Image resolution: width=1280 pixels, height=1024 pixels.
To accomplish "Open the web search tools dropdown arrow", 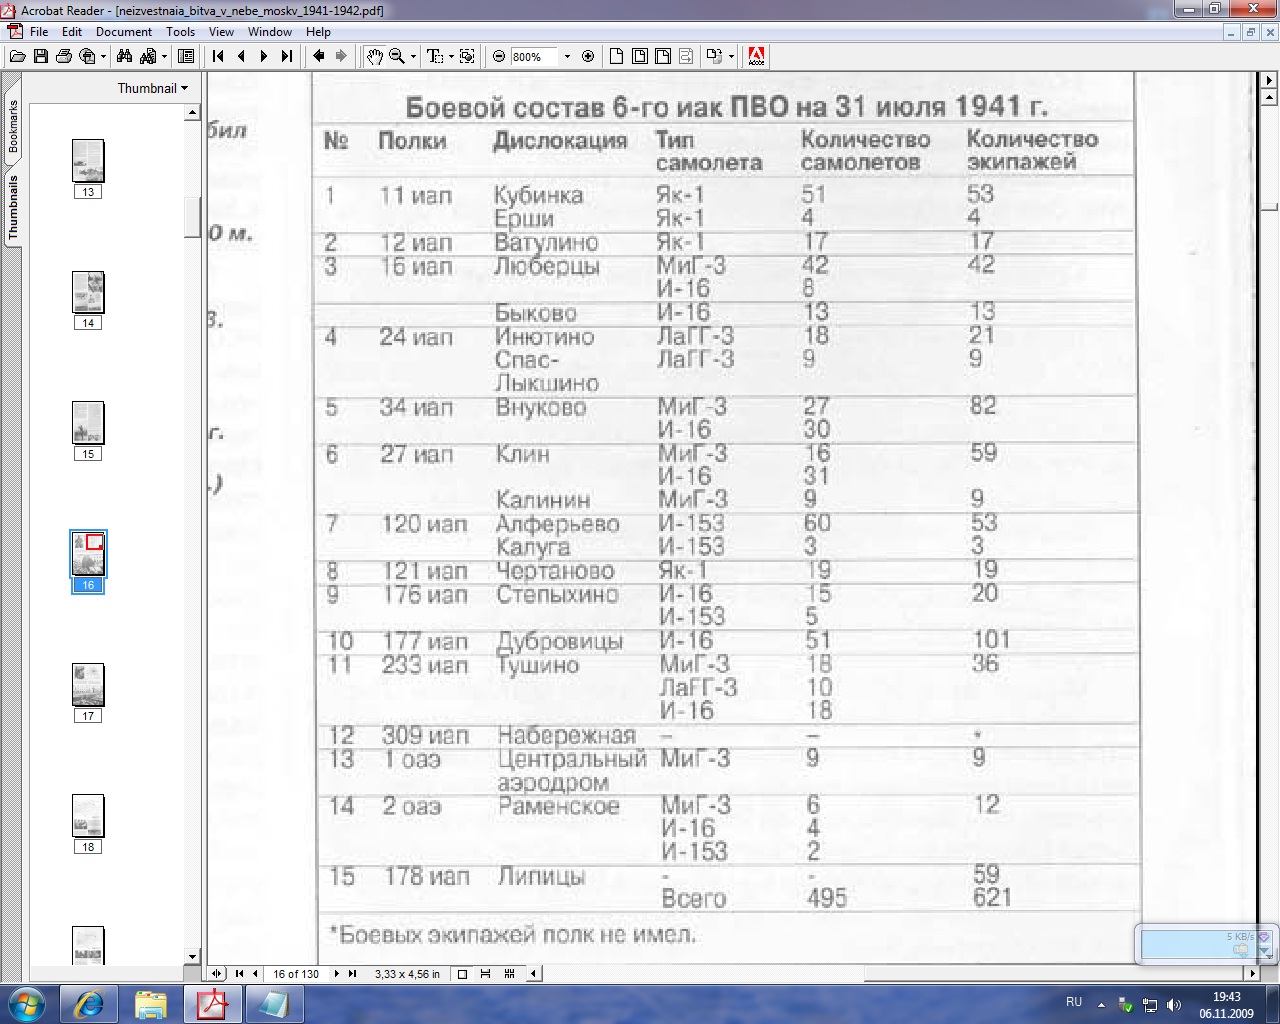I will coord(103,57).
